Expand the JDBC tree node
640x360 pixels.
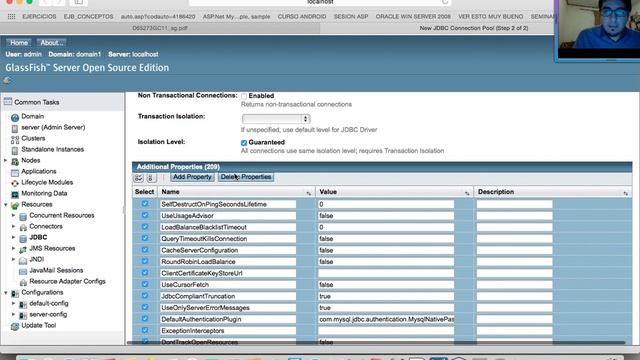tap(13, 237)
